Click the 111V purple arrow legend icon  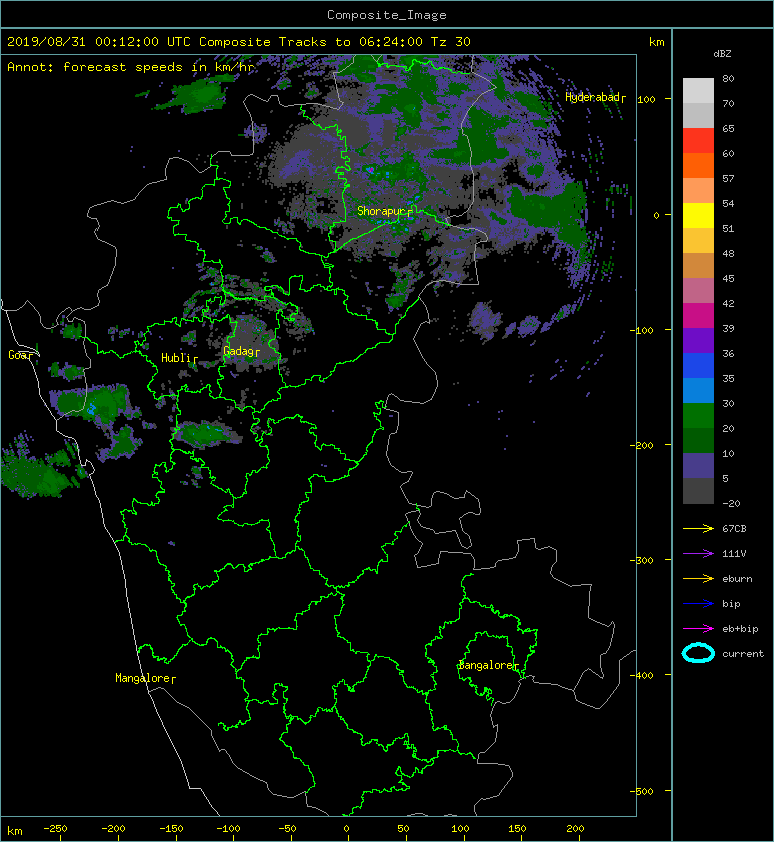tap(698, 554)
